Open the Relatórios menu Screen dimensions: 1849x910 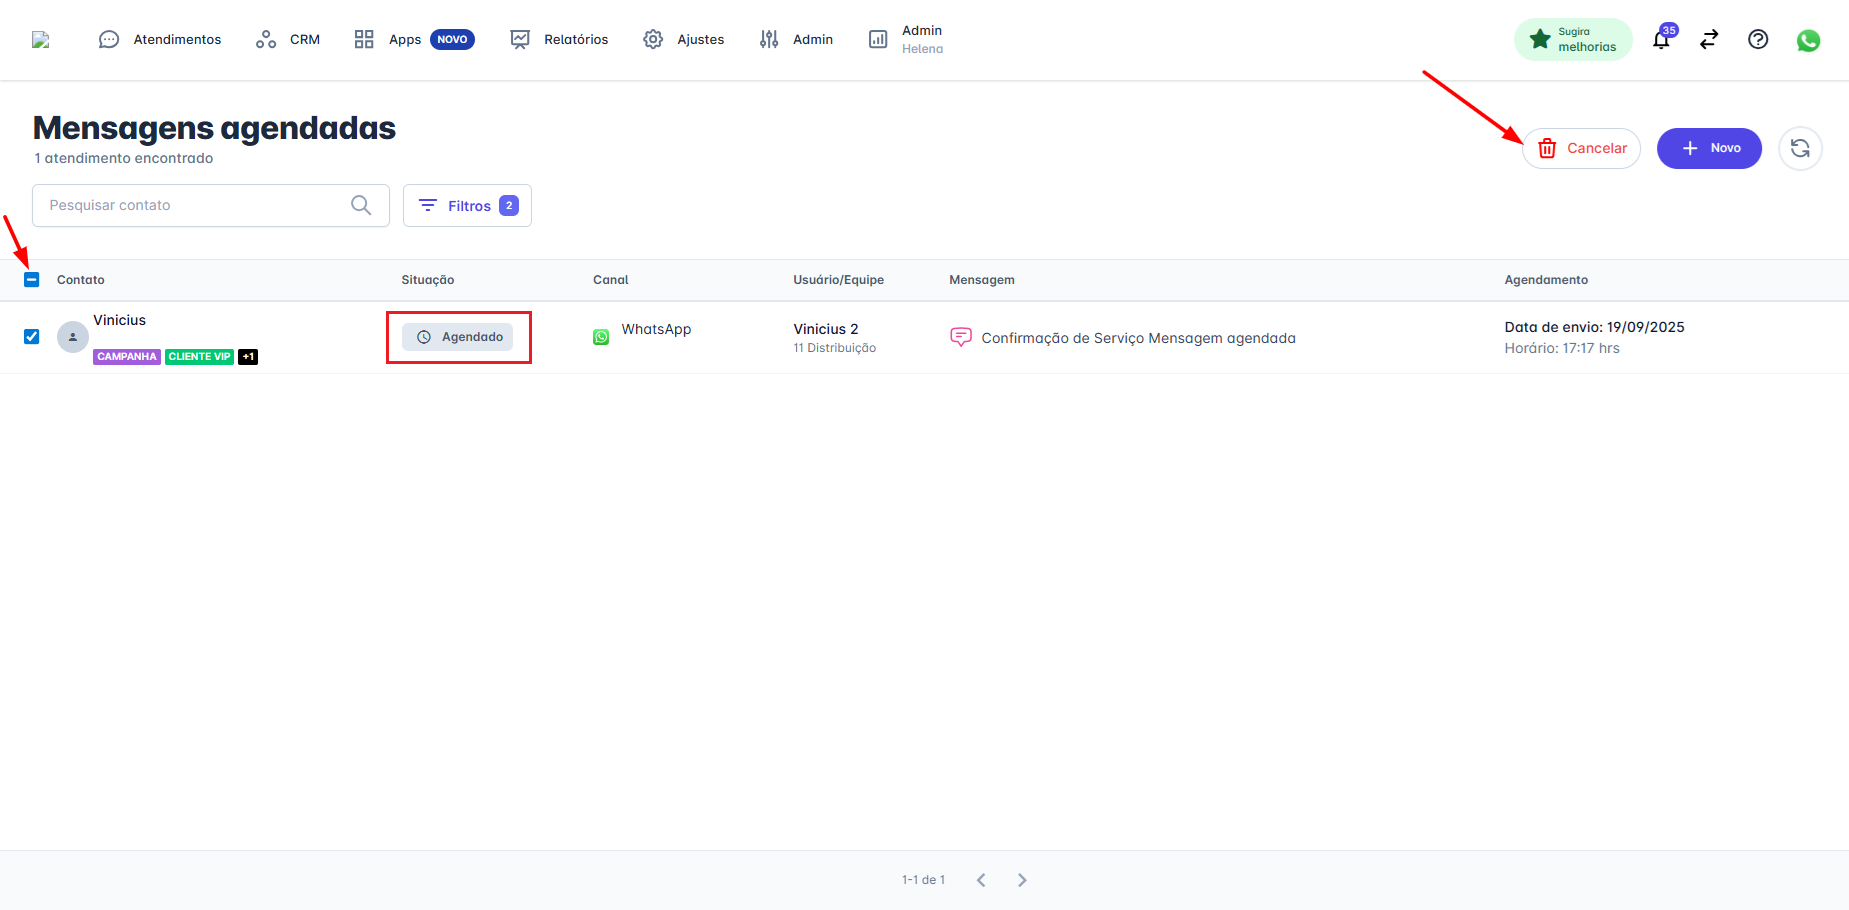(x=559, y=40)
